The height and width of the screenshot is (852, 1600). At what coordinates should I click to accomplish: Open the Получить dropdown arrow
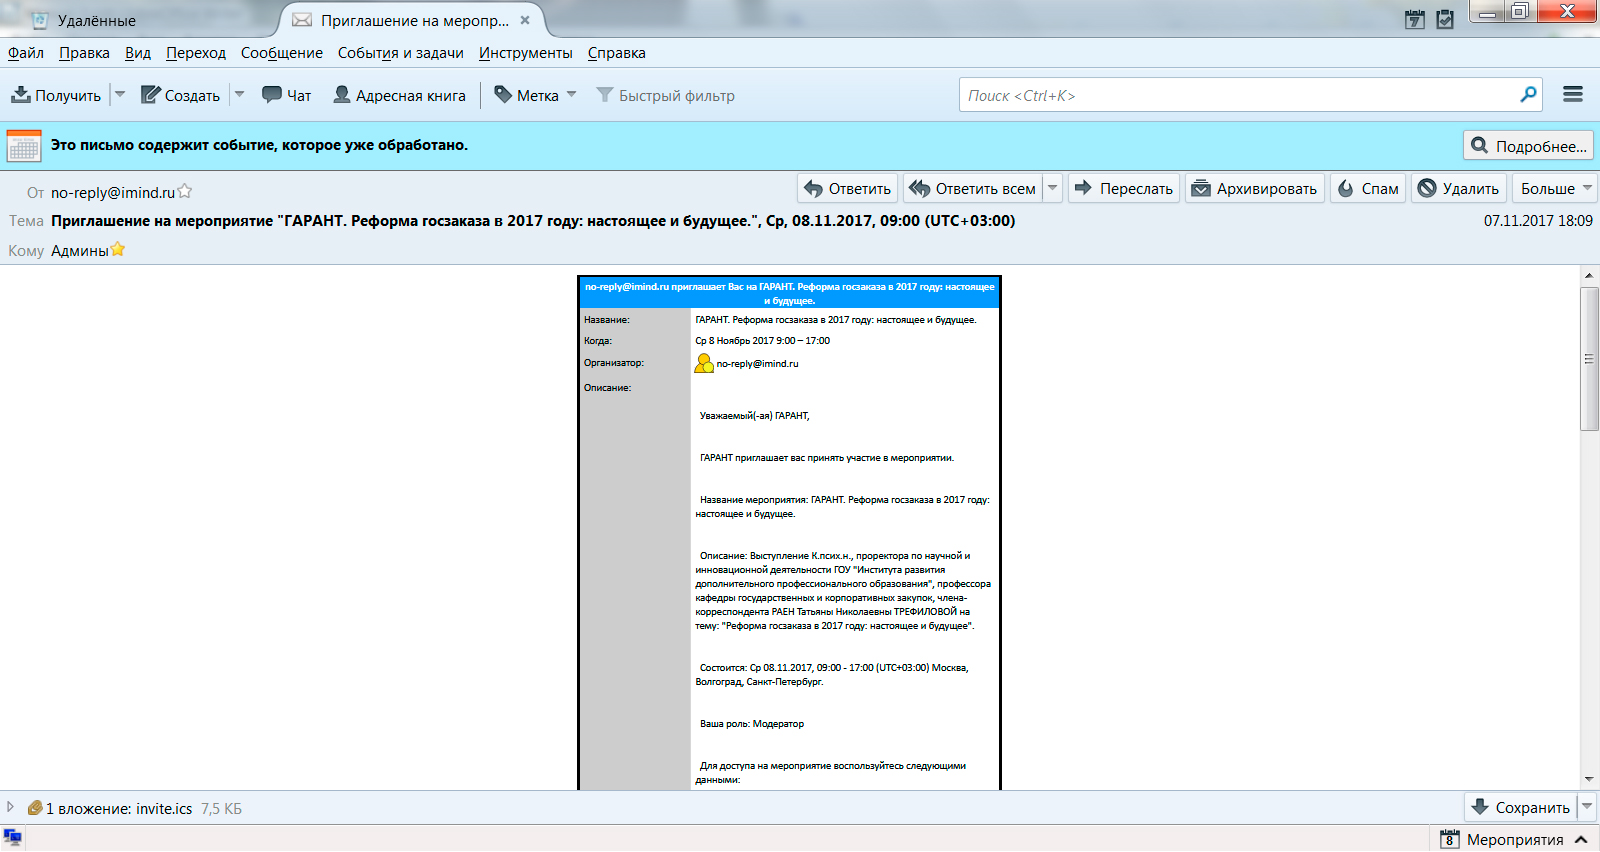point(120,95)
